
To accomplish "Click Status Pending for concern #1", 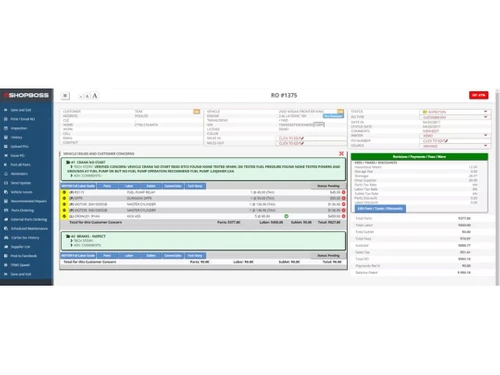I will pyautogui.click(x=328, y=186).
